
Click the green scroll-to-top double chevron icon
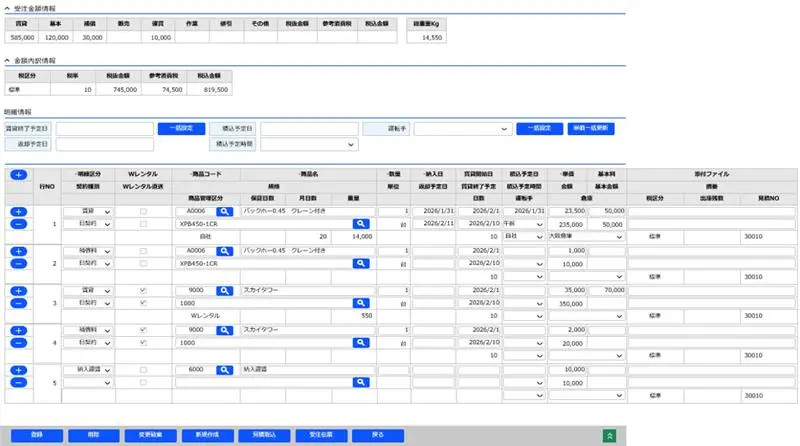coord(609,436)
